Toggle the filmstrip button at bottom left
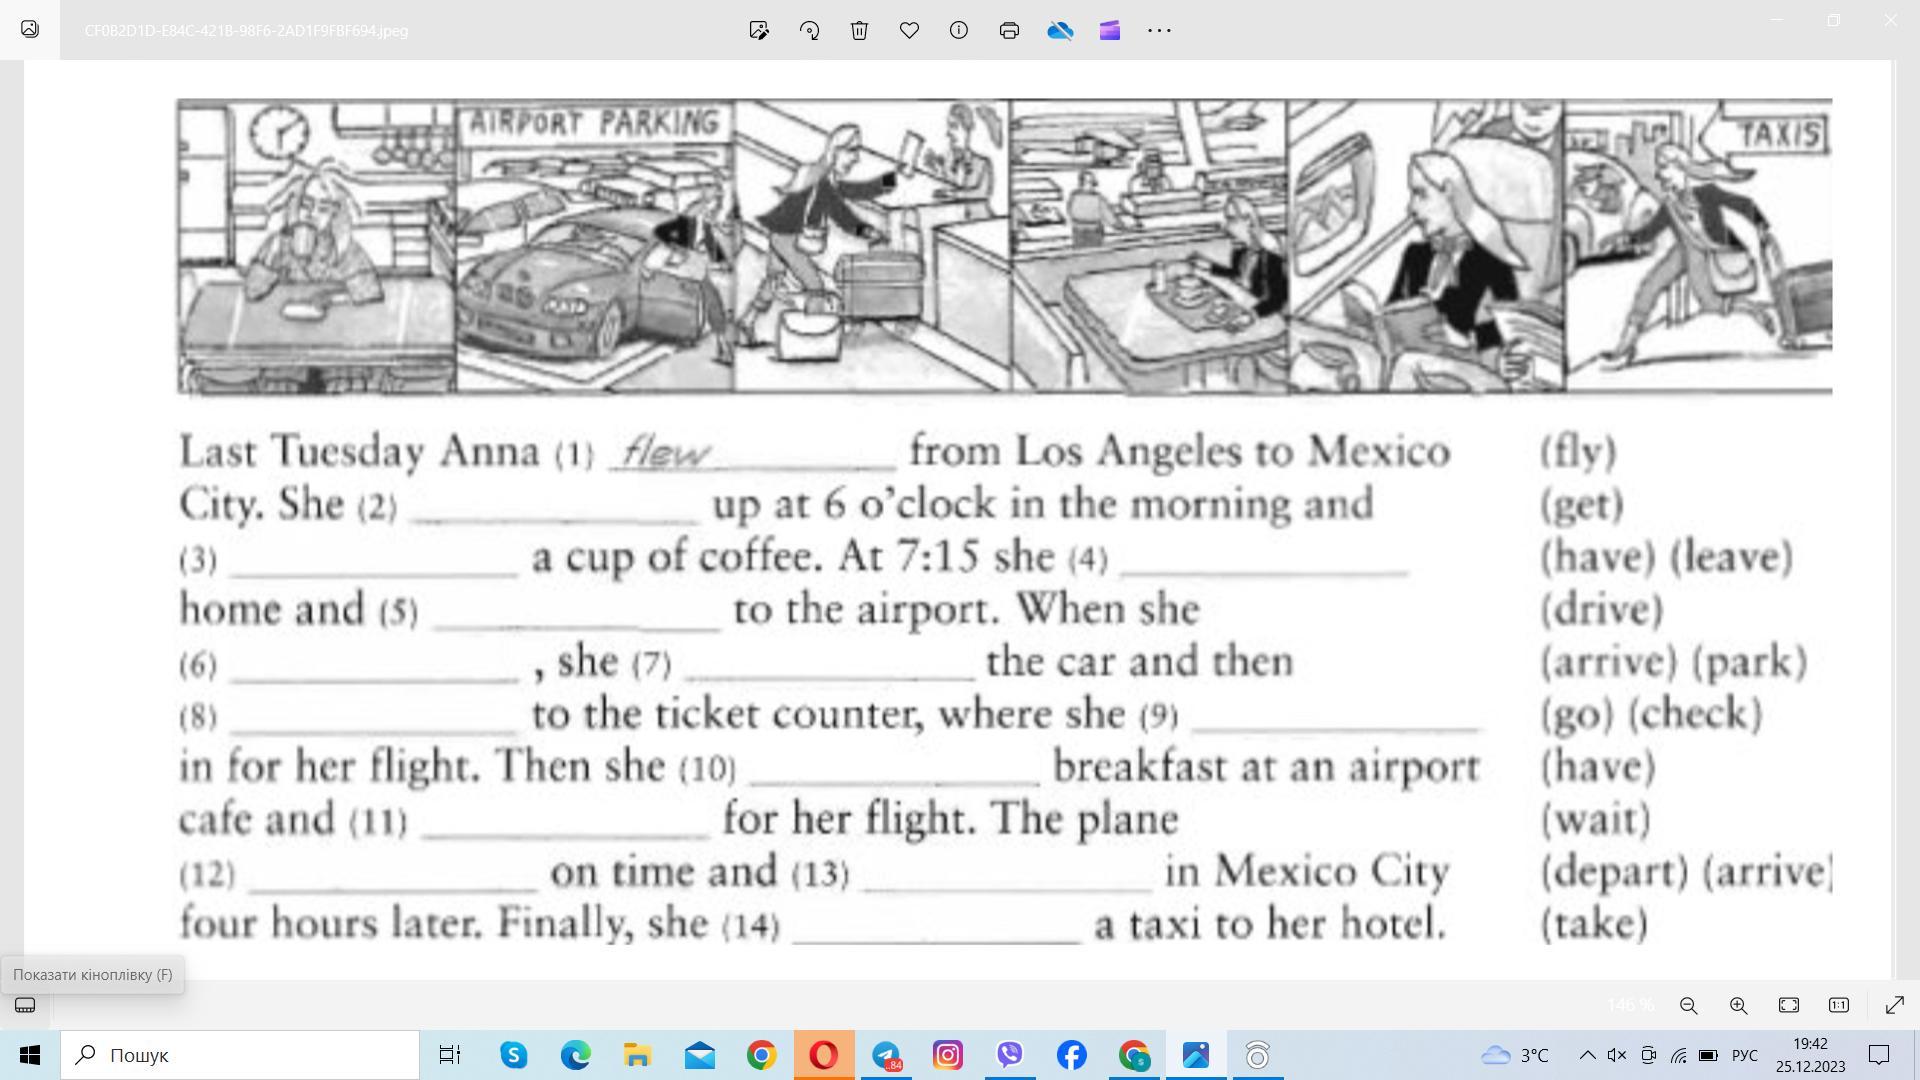 (25, 1005)
